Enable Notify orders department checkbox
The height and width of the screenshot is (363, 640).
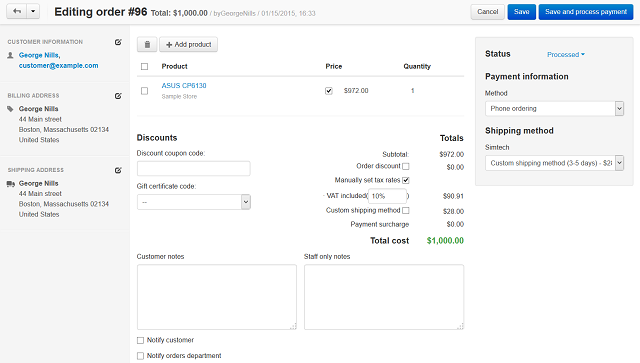[140, 356]
